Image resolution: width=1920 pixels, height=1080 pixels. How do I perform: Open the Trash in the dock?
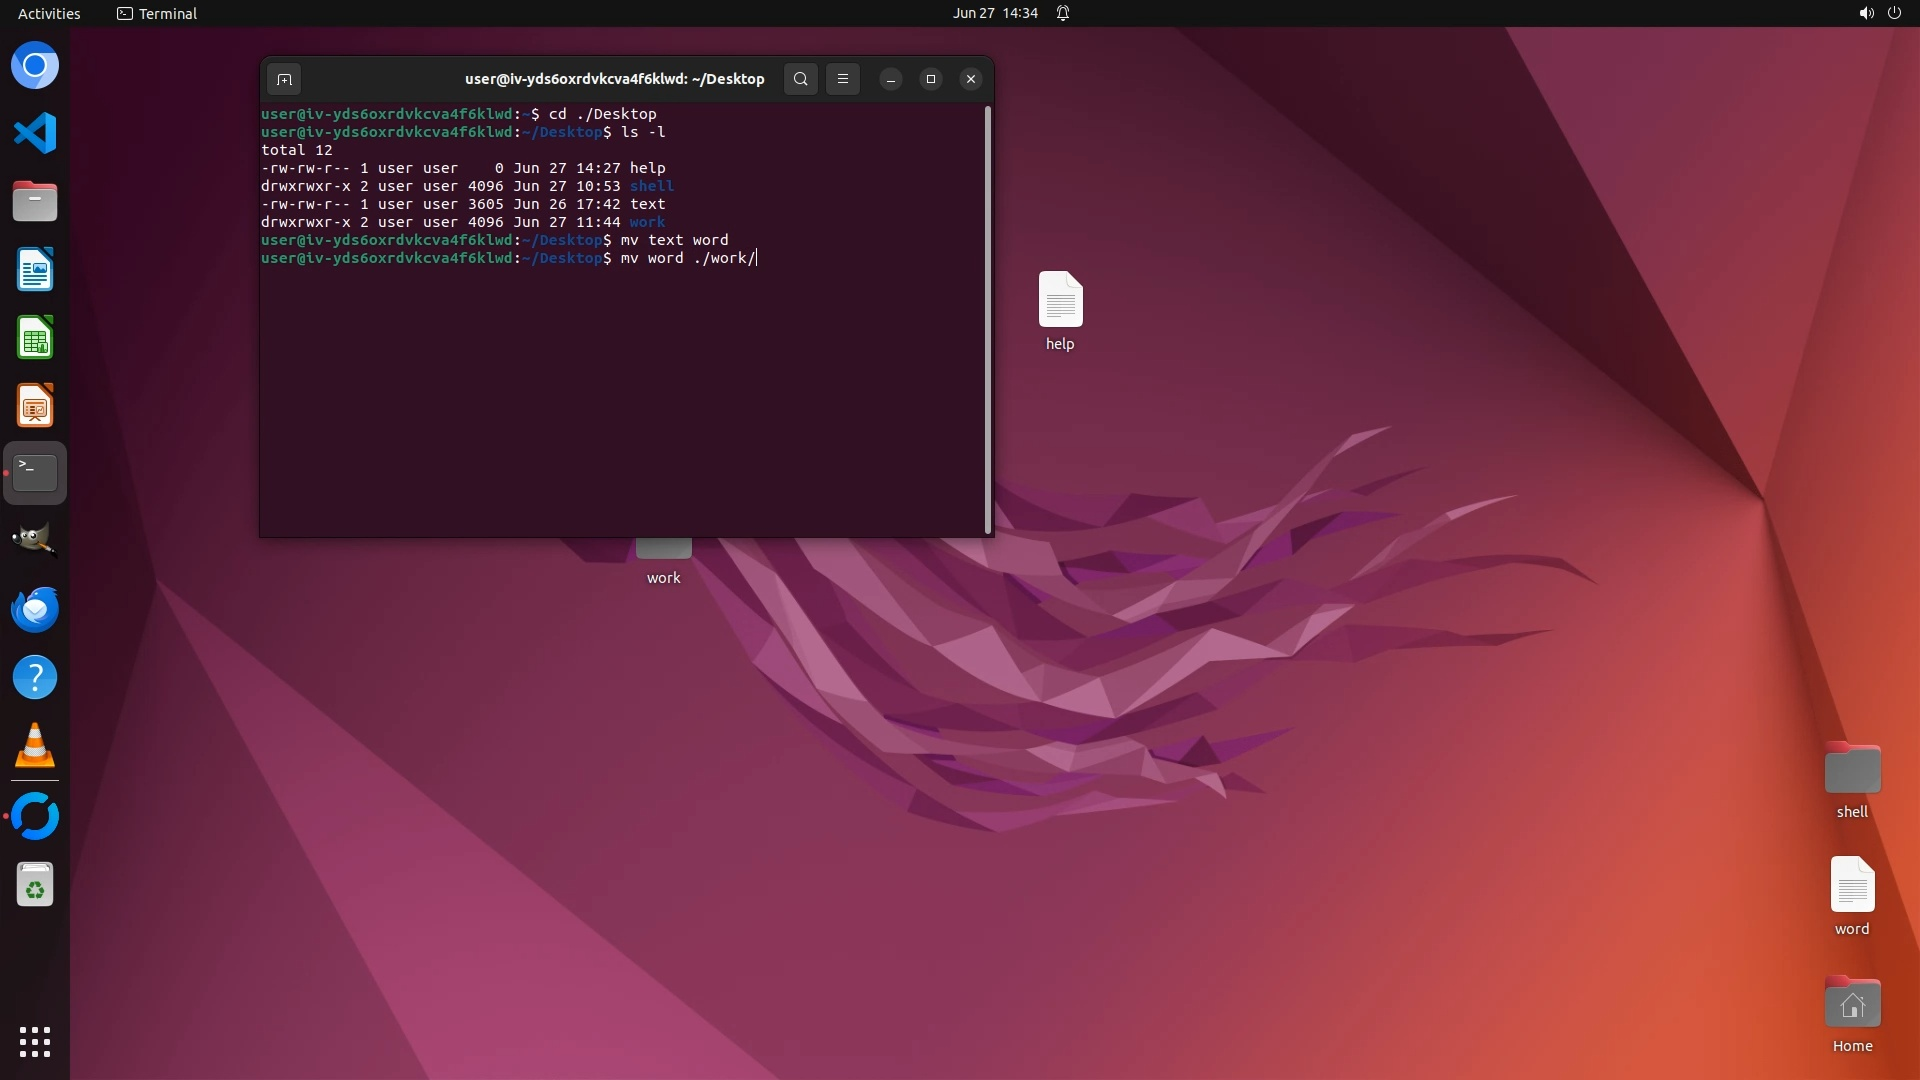click(35, 885)
